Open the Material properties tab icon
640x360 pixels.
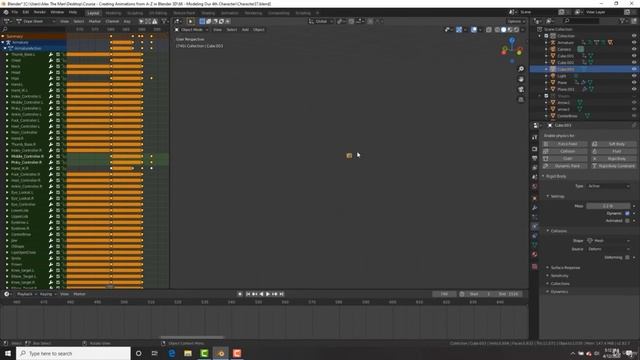pos(535,254)
